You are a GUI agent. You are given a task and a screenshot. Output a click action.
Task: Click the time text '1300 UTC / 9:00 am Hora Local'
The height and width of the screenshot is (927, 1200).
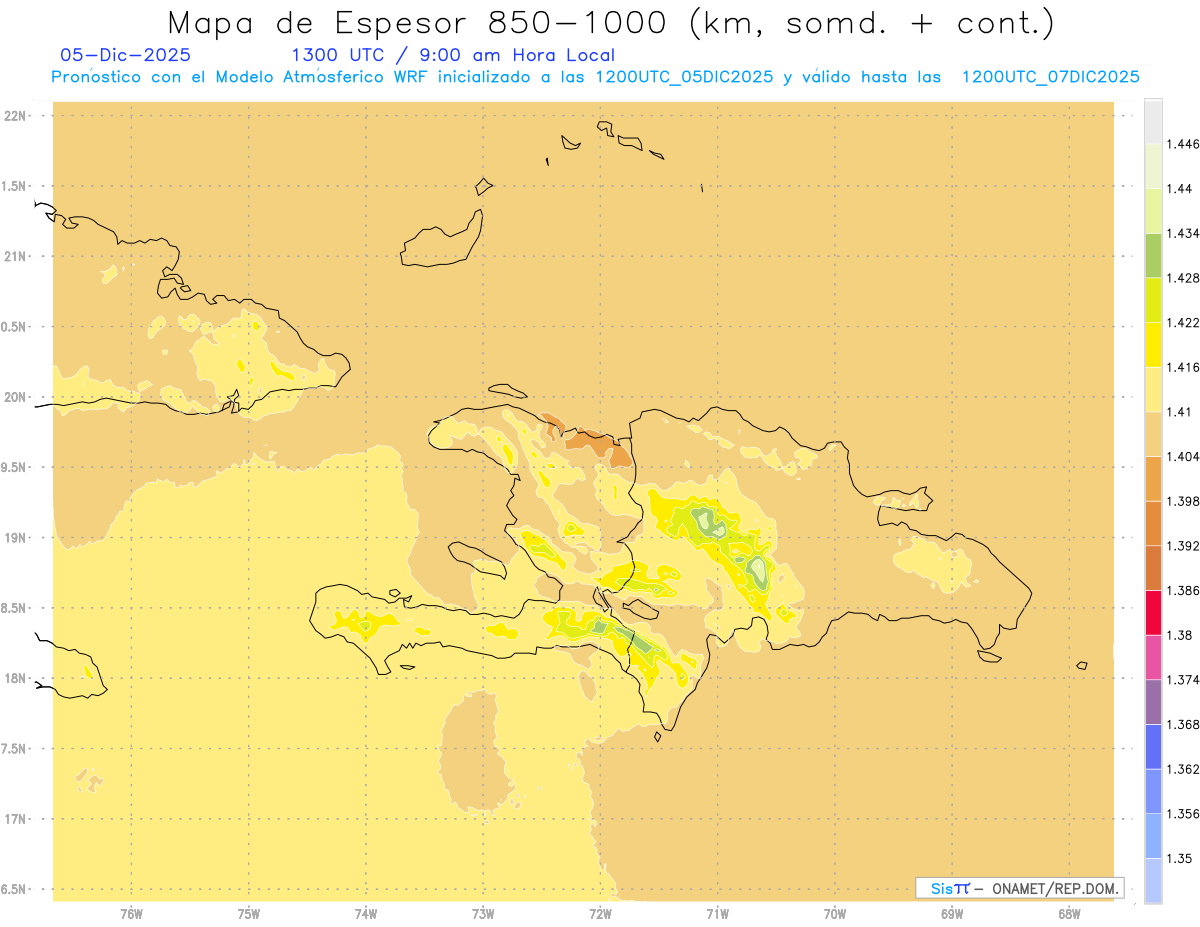coord(453,56)
